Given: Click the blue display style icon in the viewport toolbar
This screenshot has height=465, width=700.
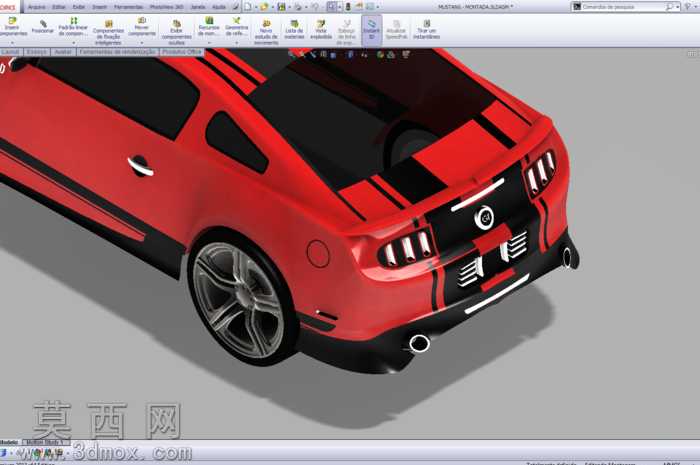Looking at the screenshot, I should [350, 54].
